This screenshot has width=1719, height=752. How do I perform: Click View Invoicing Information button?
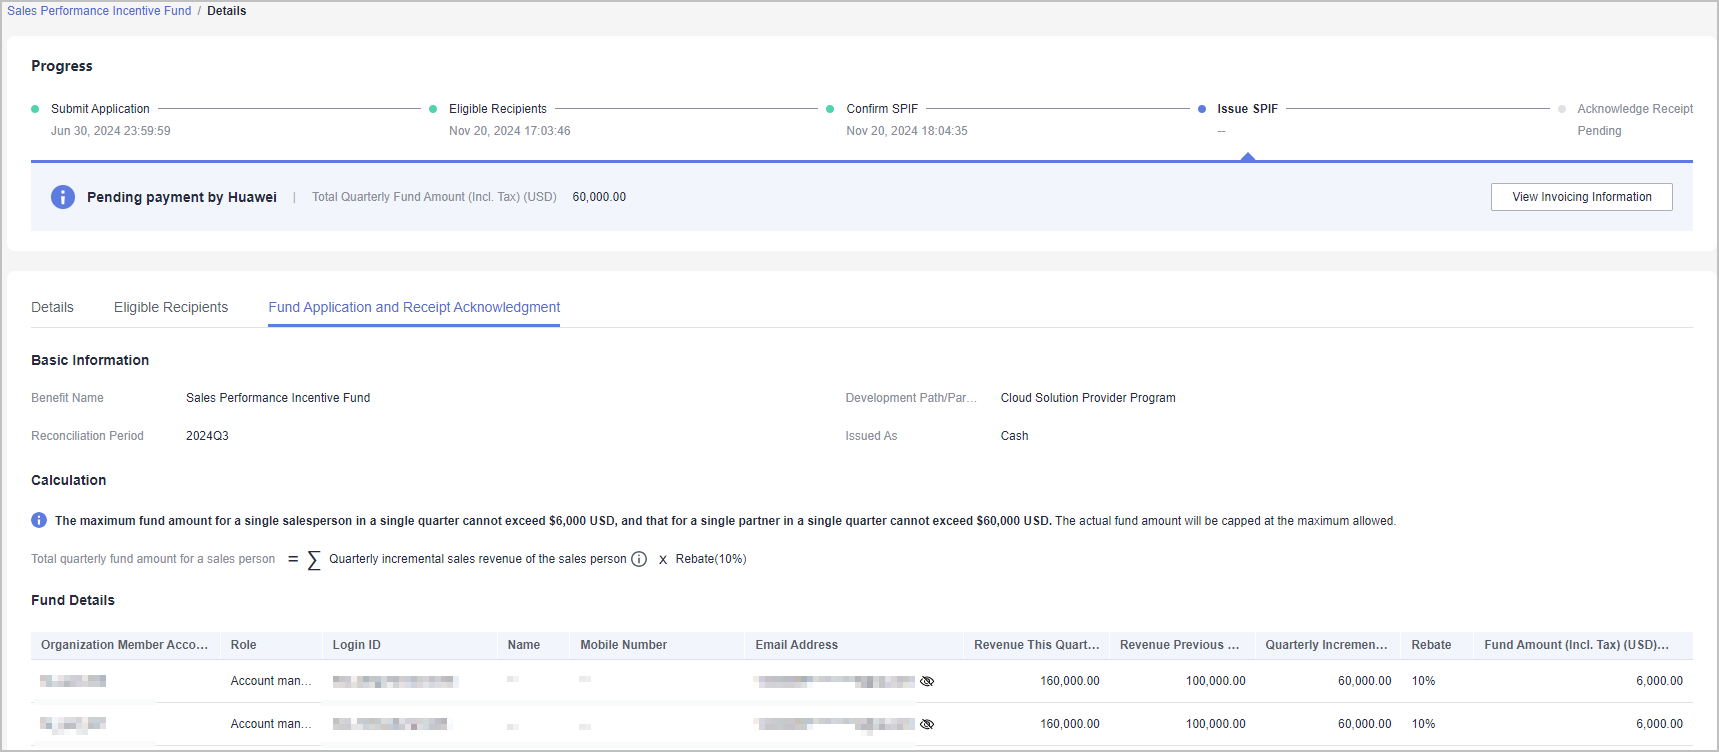click(1581, 197)
